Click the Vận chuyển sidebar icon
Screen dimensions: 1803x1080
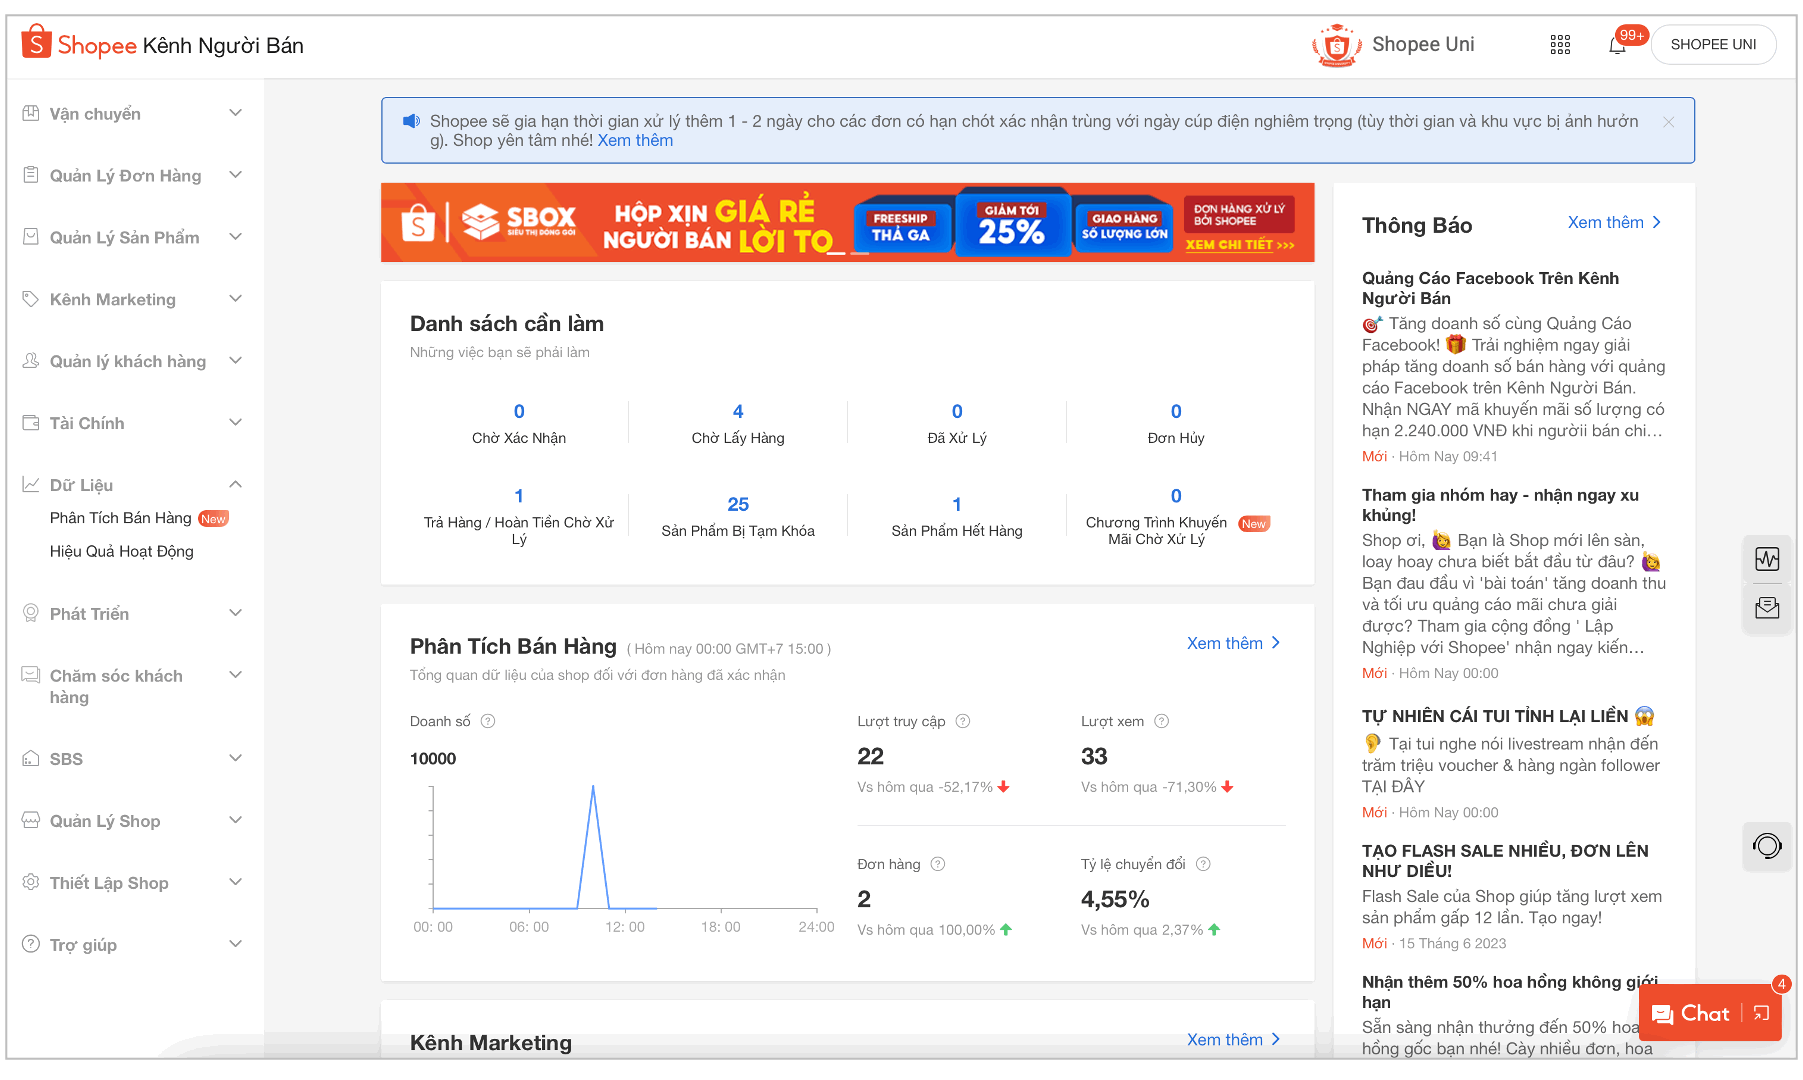(31, 113)
